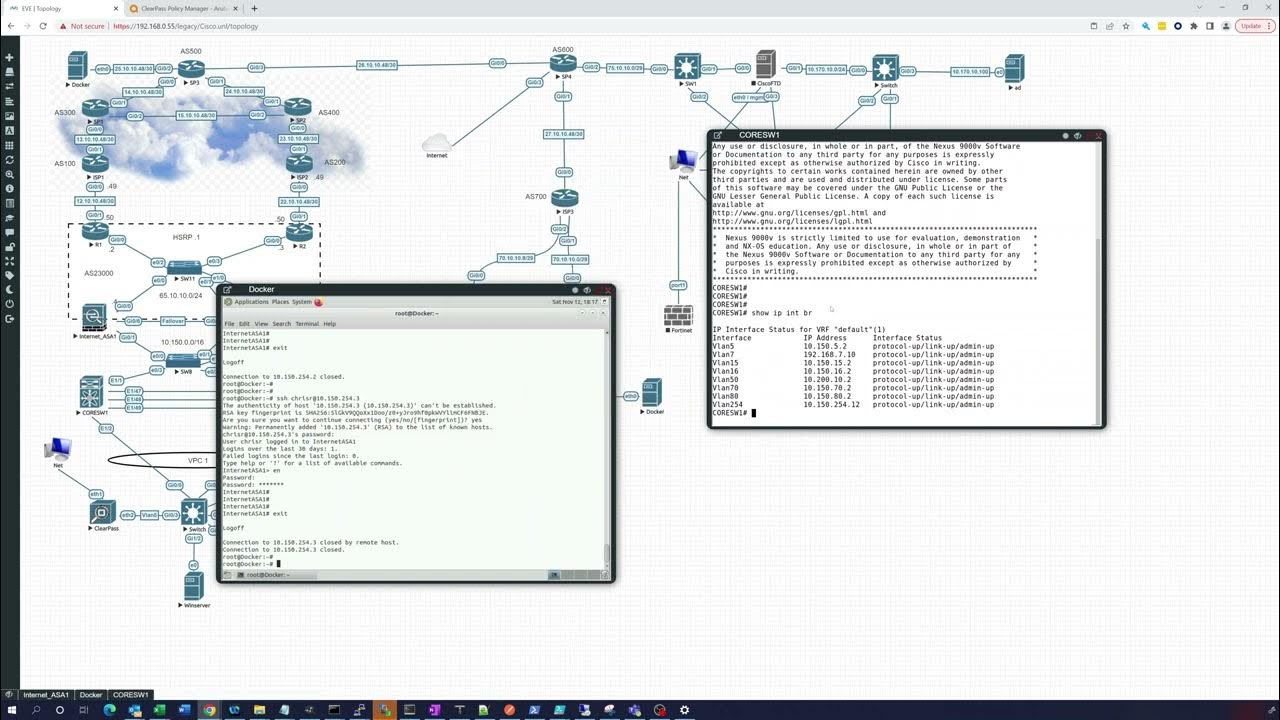1280x720 pixels.
Task: Open the pop-out icon on CORESW1 window title
Action: [x=718, y=135]
